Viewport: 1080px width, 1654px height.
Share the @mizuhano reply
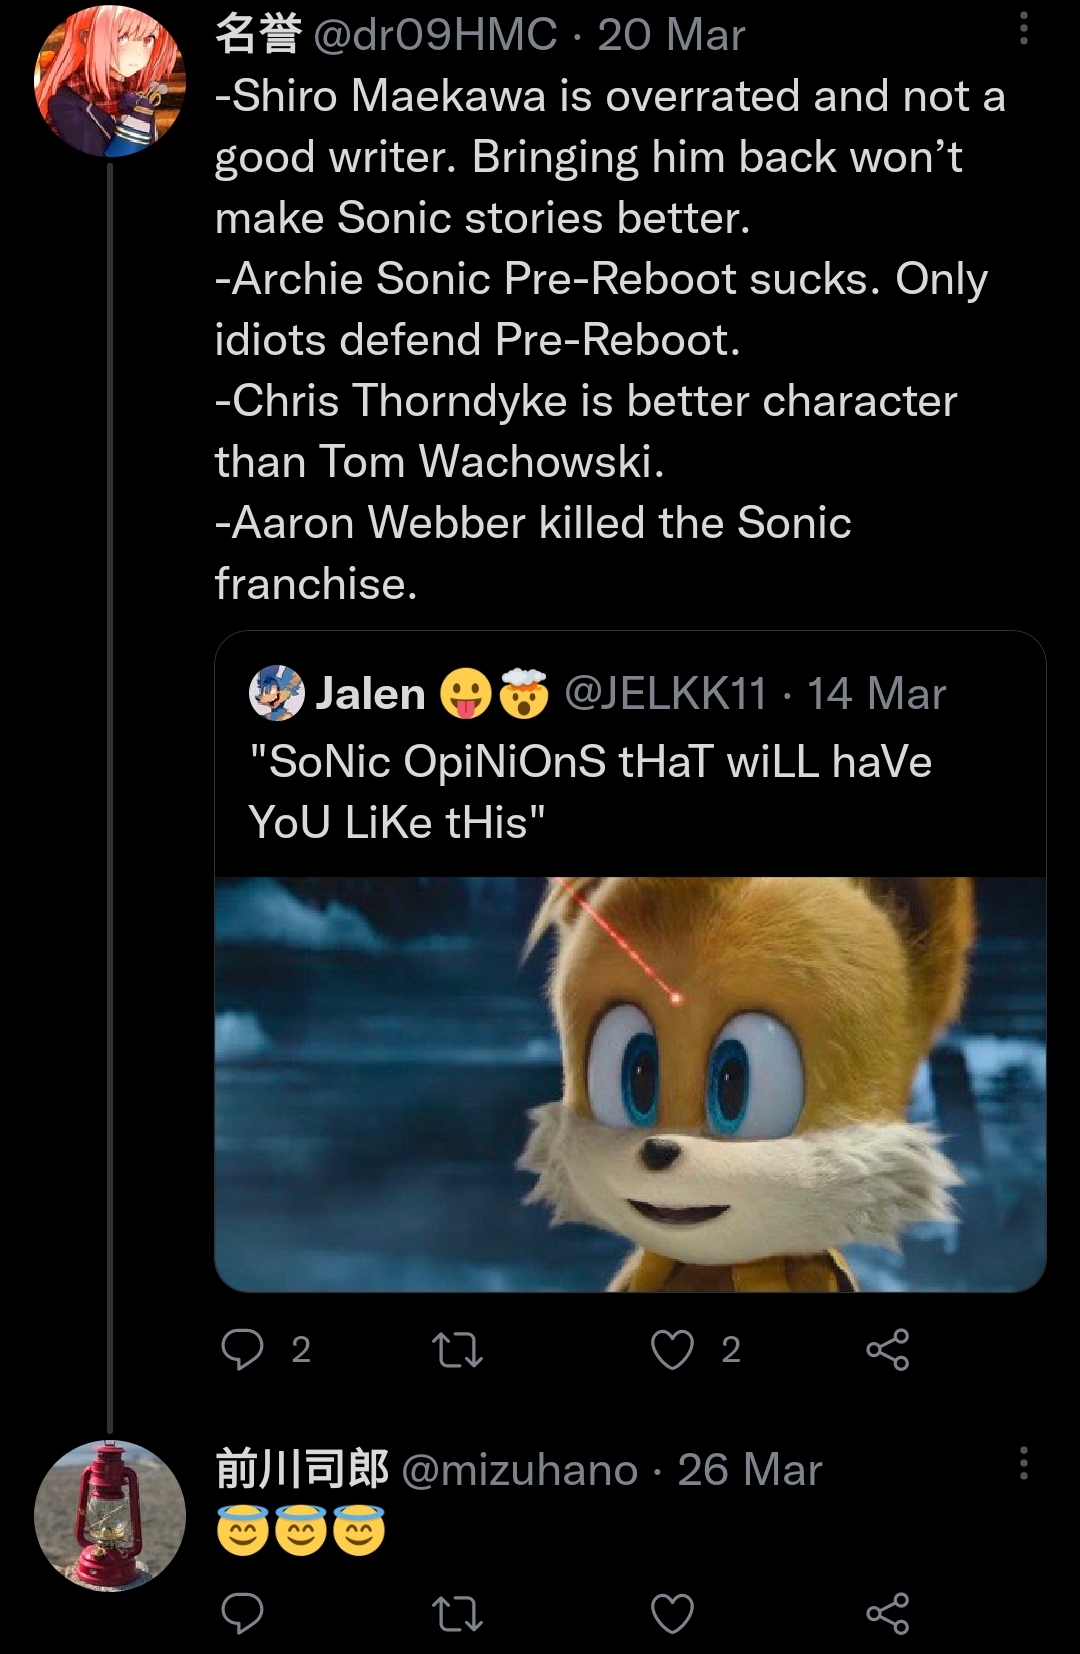tap(887, 1613)
